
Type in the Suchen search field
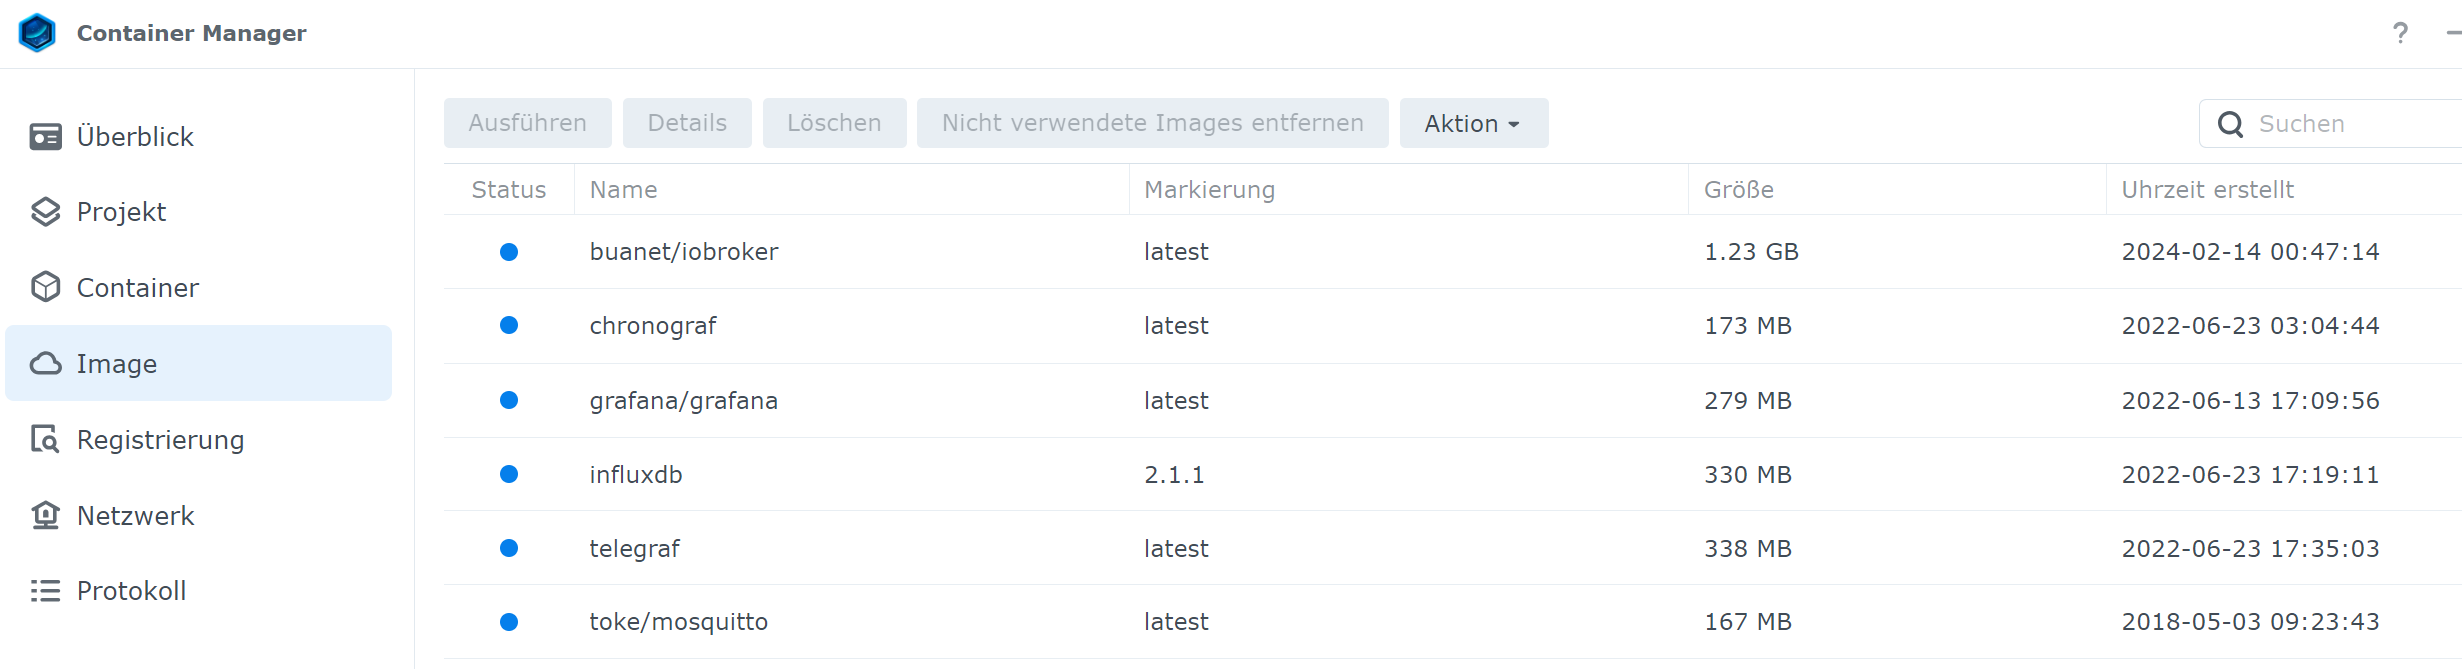[x=2350, y=124]
